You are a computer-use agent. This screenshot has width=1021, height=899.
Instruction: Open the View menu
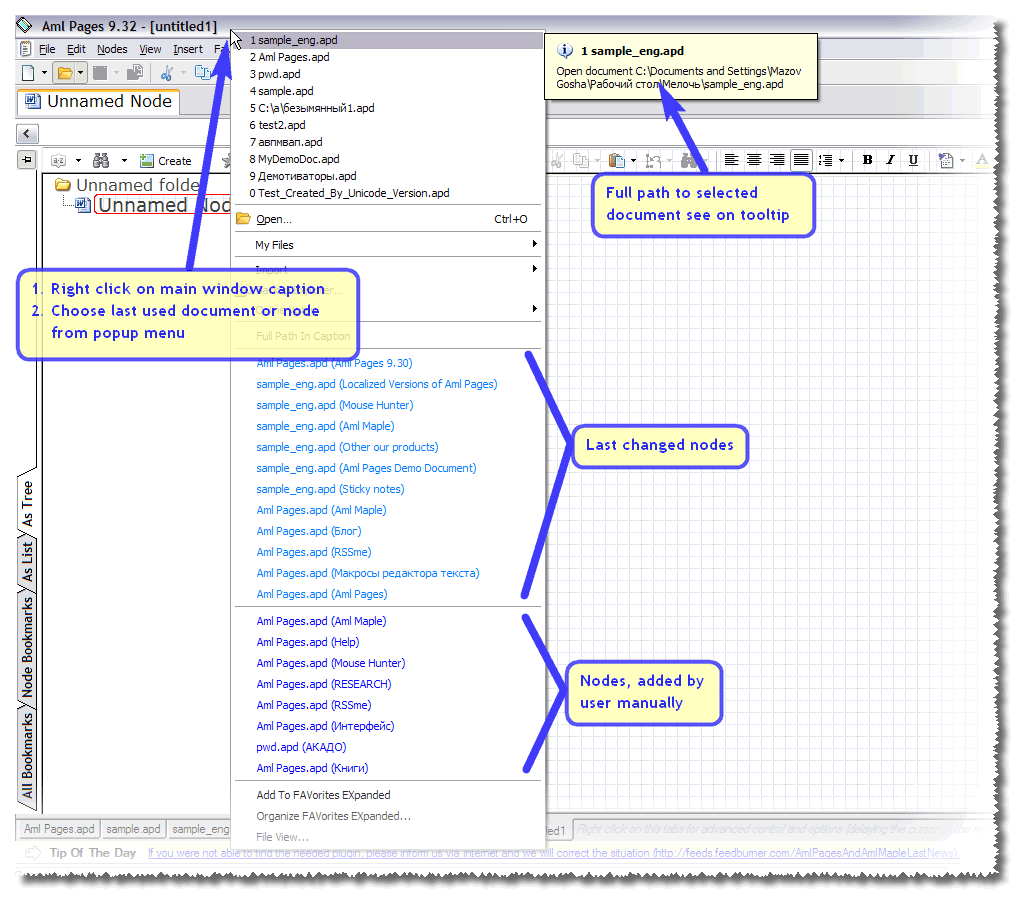pyautogui.click(x=150, y=49)
